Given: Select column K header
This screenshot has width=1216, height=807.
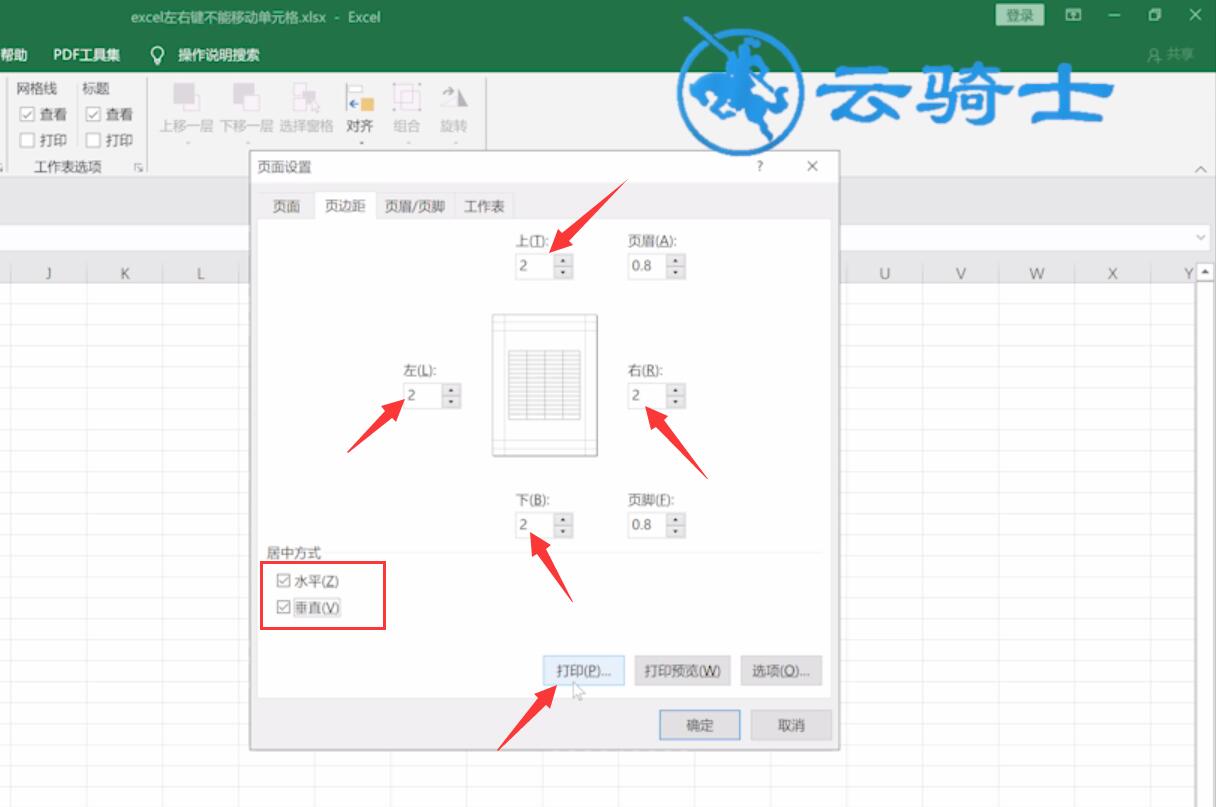Looking at the screenshot, I should coord(125,273).
